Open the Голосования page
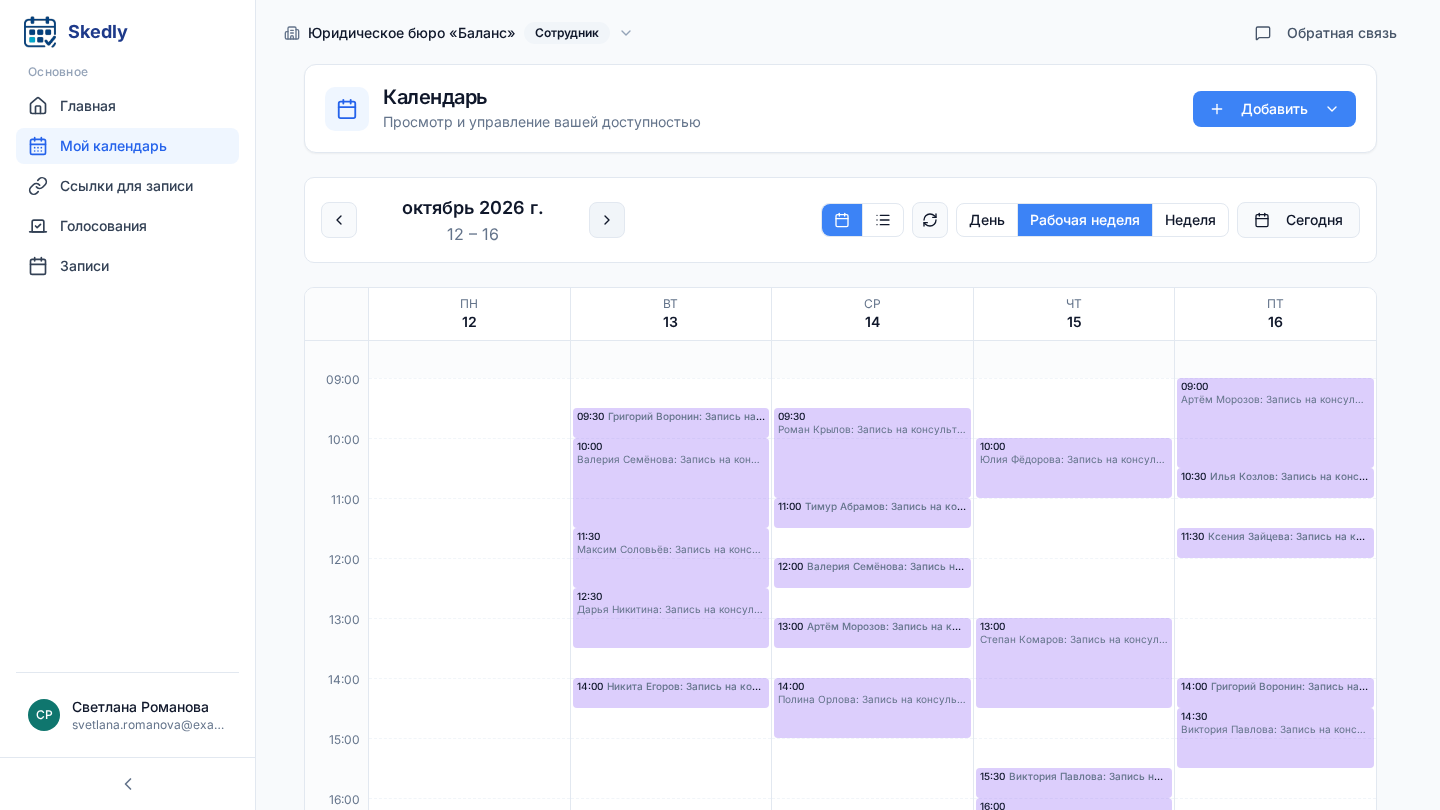 click(127, 226)
